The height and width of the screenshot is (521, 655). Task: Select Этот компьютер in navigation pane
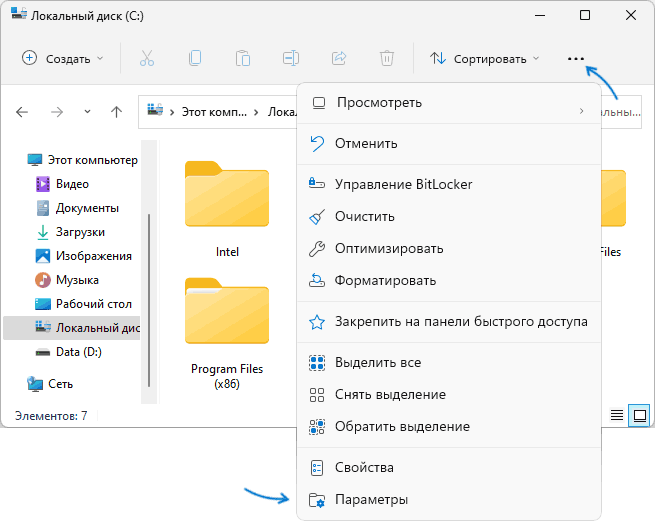point(82,160)
